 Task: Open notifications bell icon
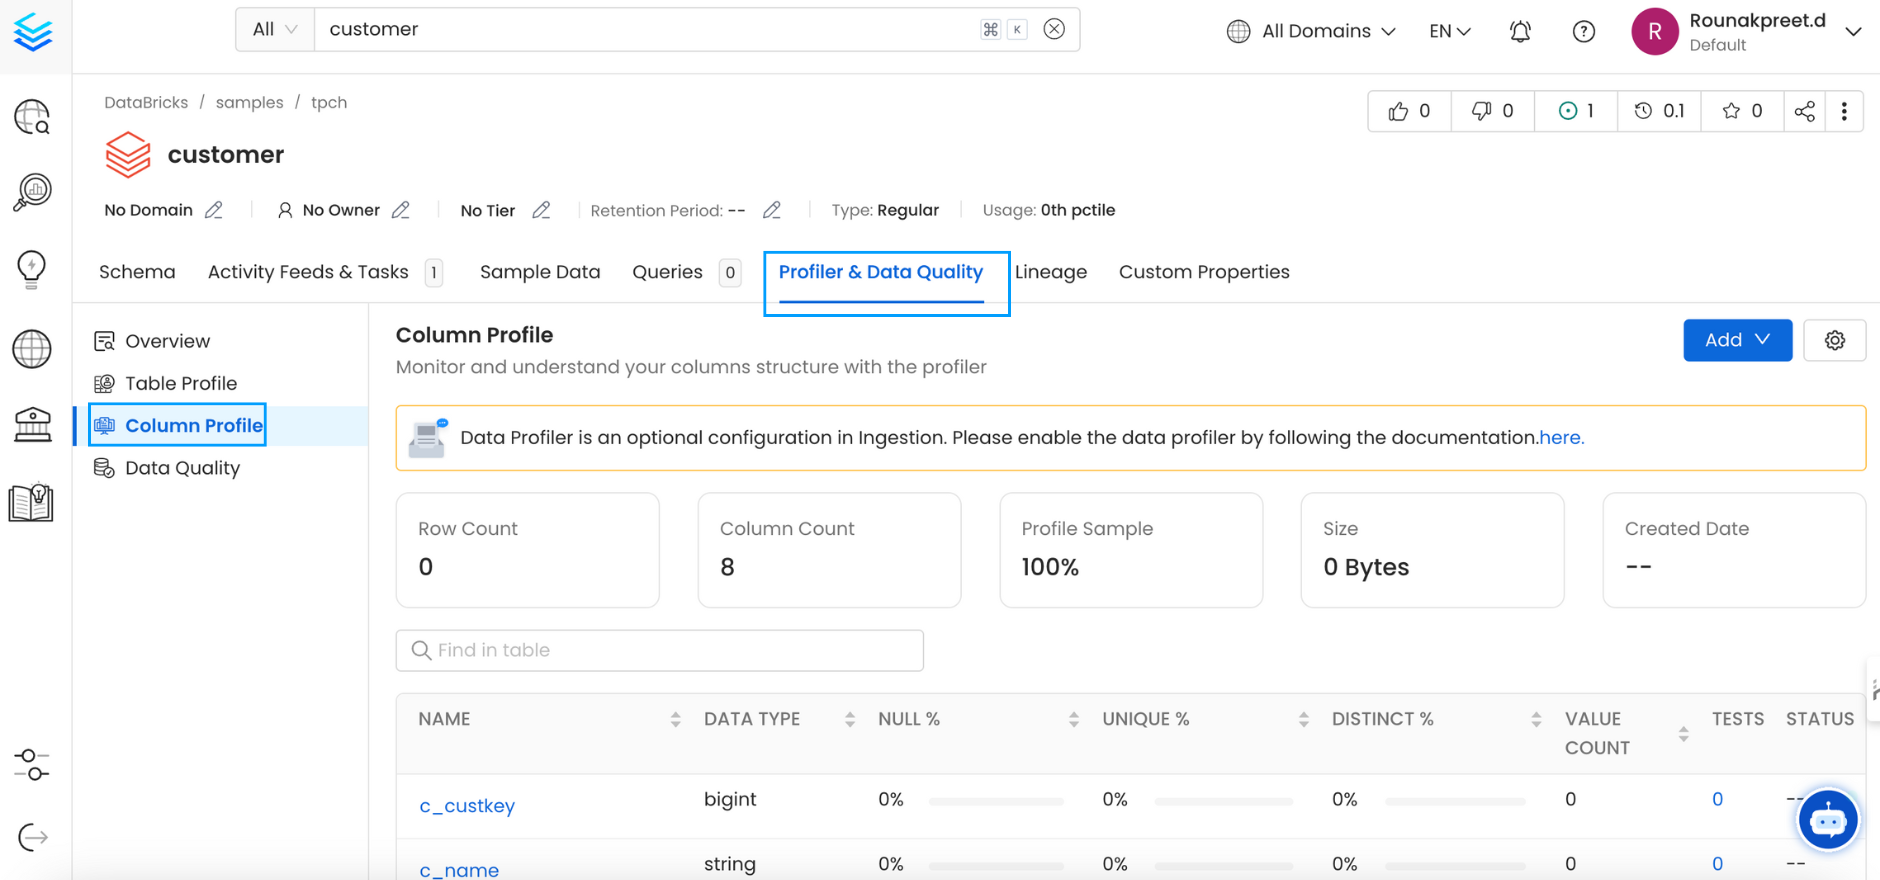1520,31
